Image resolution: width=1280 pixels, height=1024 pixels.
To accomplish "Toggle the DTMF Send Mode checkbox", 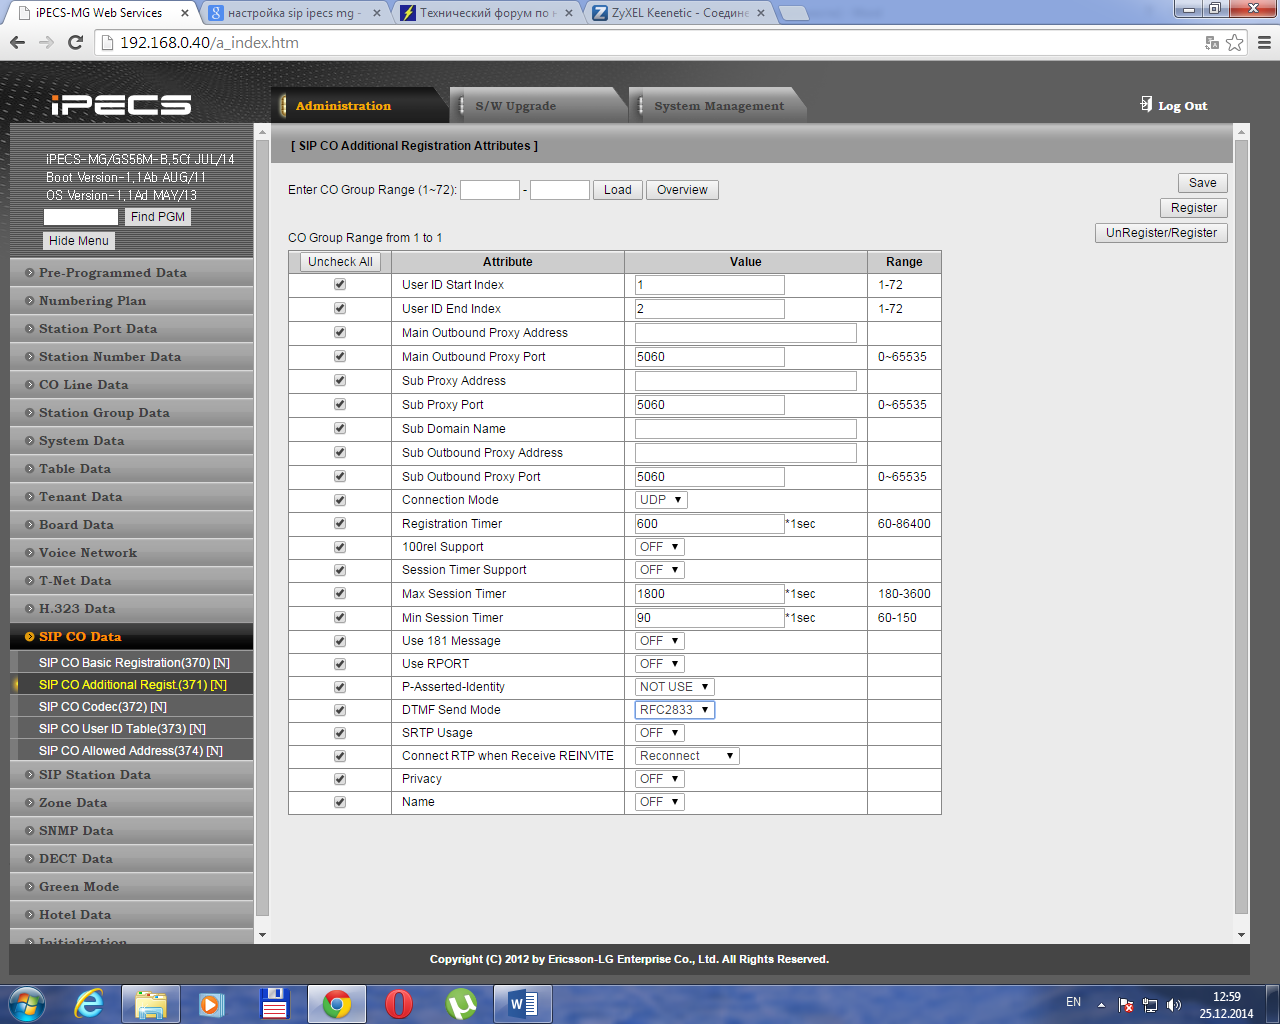I will tap(340, 710).
